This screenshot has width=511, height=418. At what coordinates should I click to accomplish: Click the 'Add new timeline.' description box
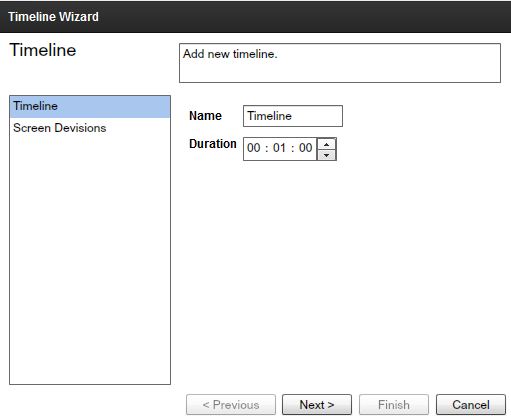(340, 63)
